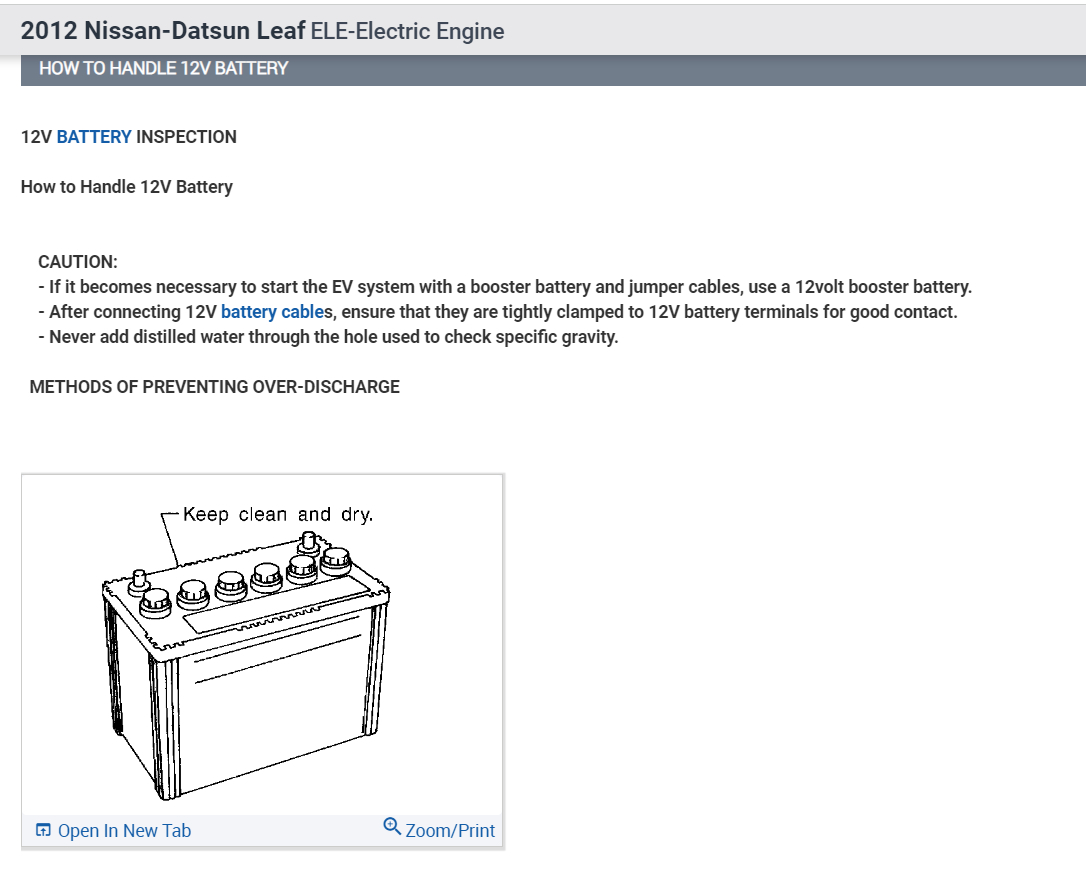This screenshot has width=1086, height=883.
Task: Follow the 'battery cable' hyperlink
Action: 272,312
